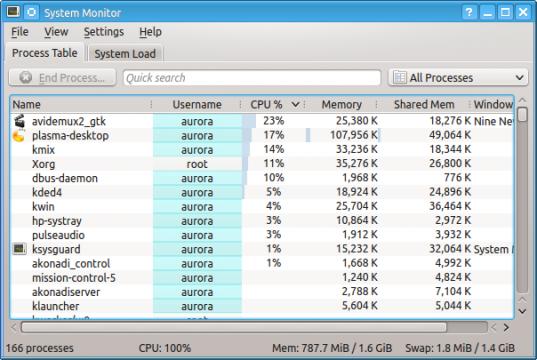Screen dimensions: 537x360
Task: Open the File menu
Action: pos(20,32)
